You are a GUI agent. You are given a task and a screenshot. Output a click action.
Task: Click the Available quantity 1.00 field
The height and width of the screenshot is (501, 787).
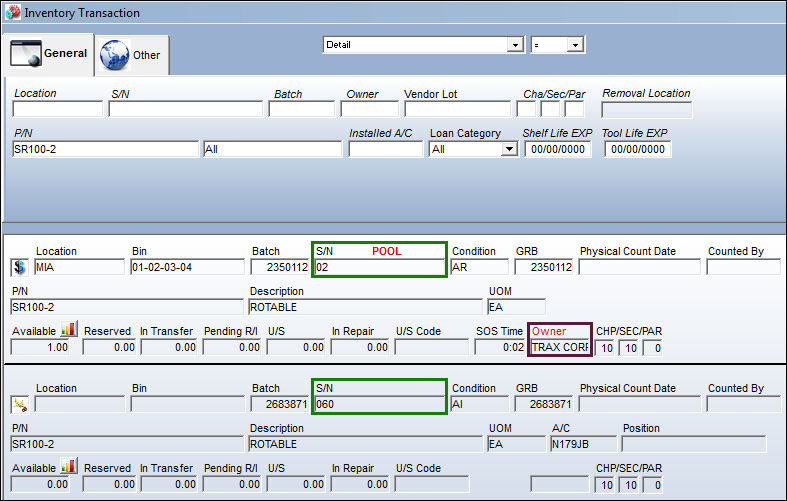pyautogui.click(x=40, y=347)
